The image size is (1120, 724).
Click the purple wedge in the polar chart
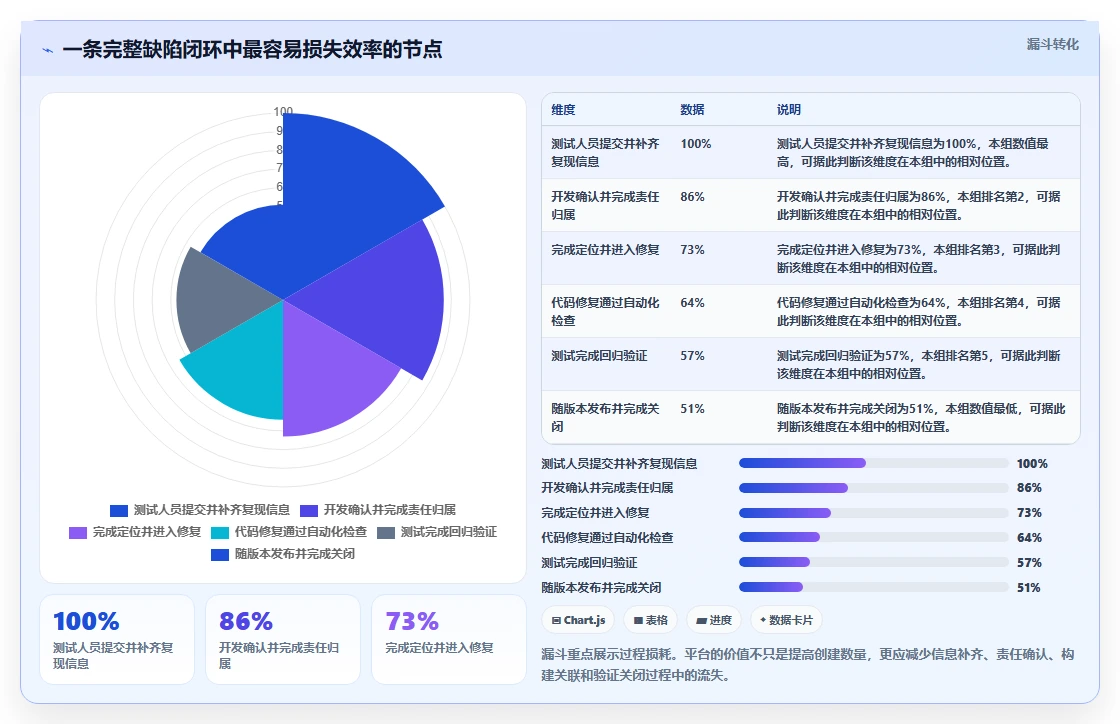(x=329, y=378)
